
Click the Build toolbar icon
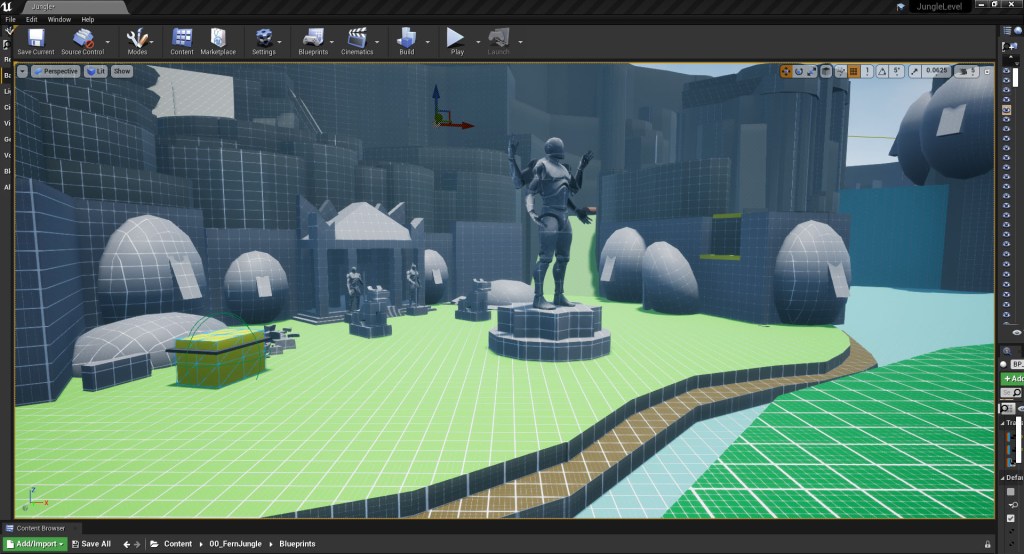pos(407,38)
